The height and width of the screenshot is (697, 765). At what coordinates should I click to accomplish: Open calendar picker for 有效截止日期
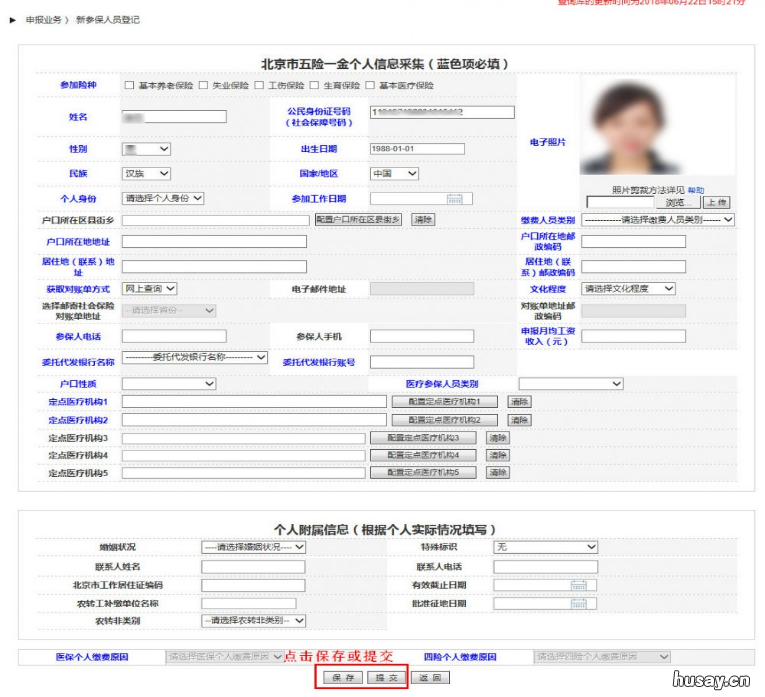click(579, 585)
